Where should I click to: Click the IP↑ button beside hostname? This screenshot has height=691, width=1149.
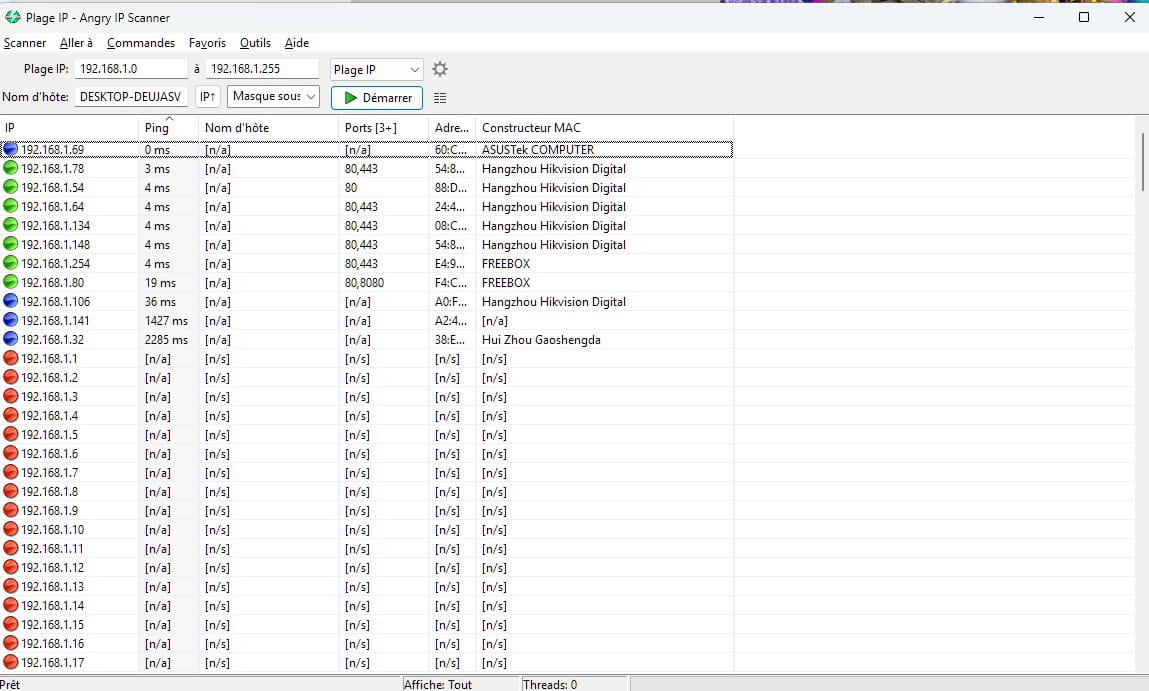(207, 97)
